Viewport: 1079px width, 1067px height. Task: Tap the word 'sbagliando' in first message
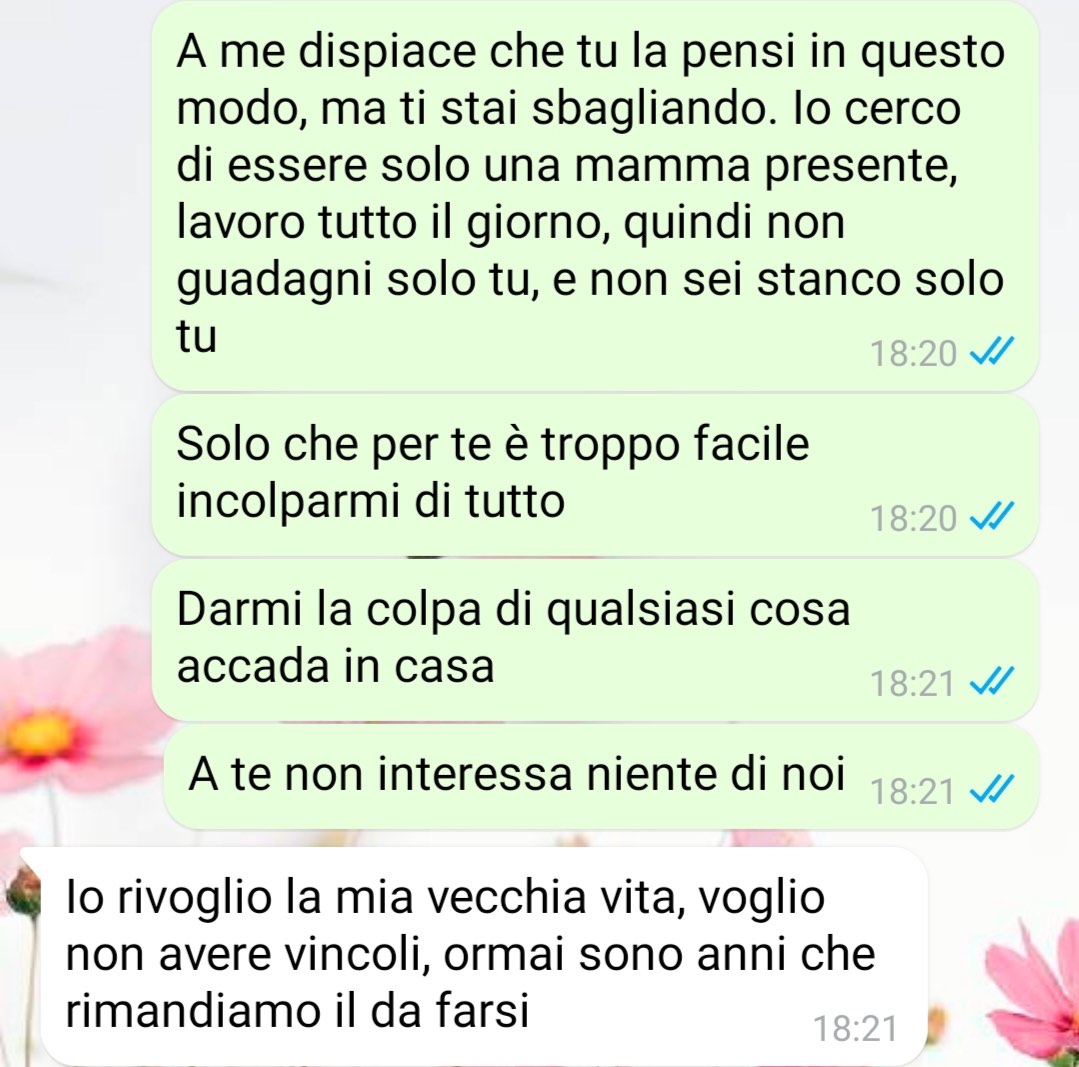point(650,110)
